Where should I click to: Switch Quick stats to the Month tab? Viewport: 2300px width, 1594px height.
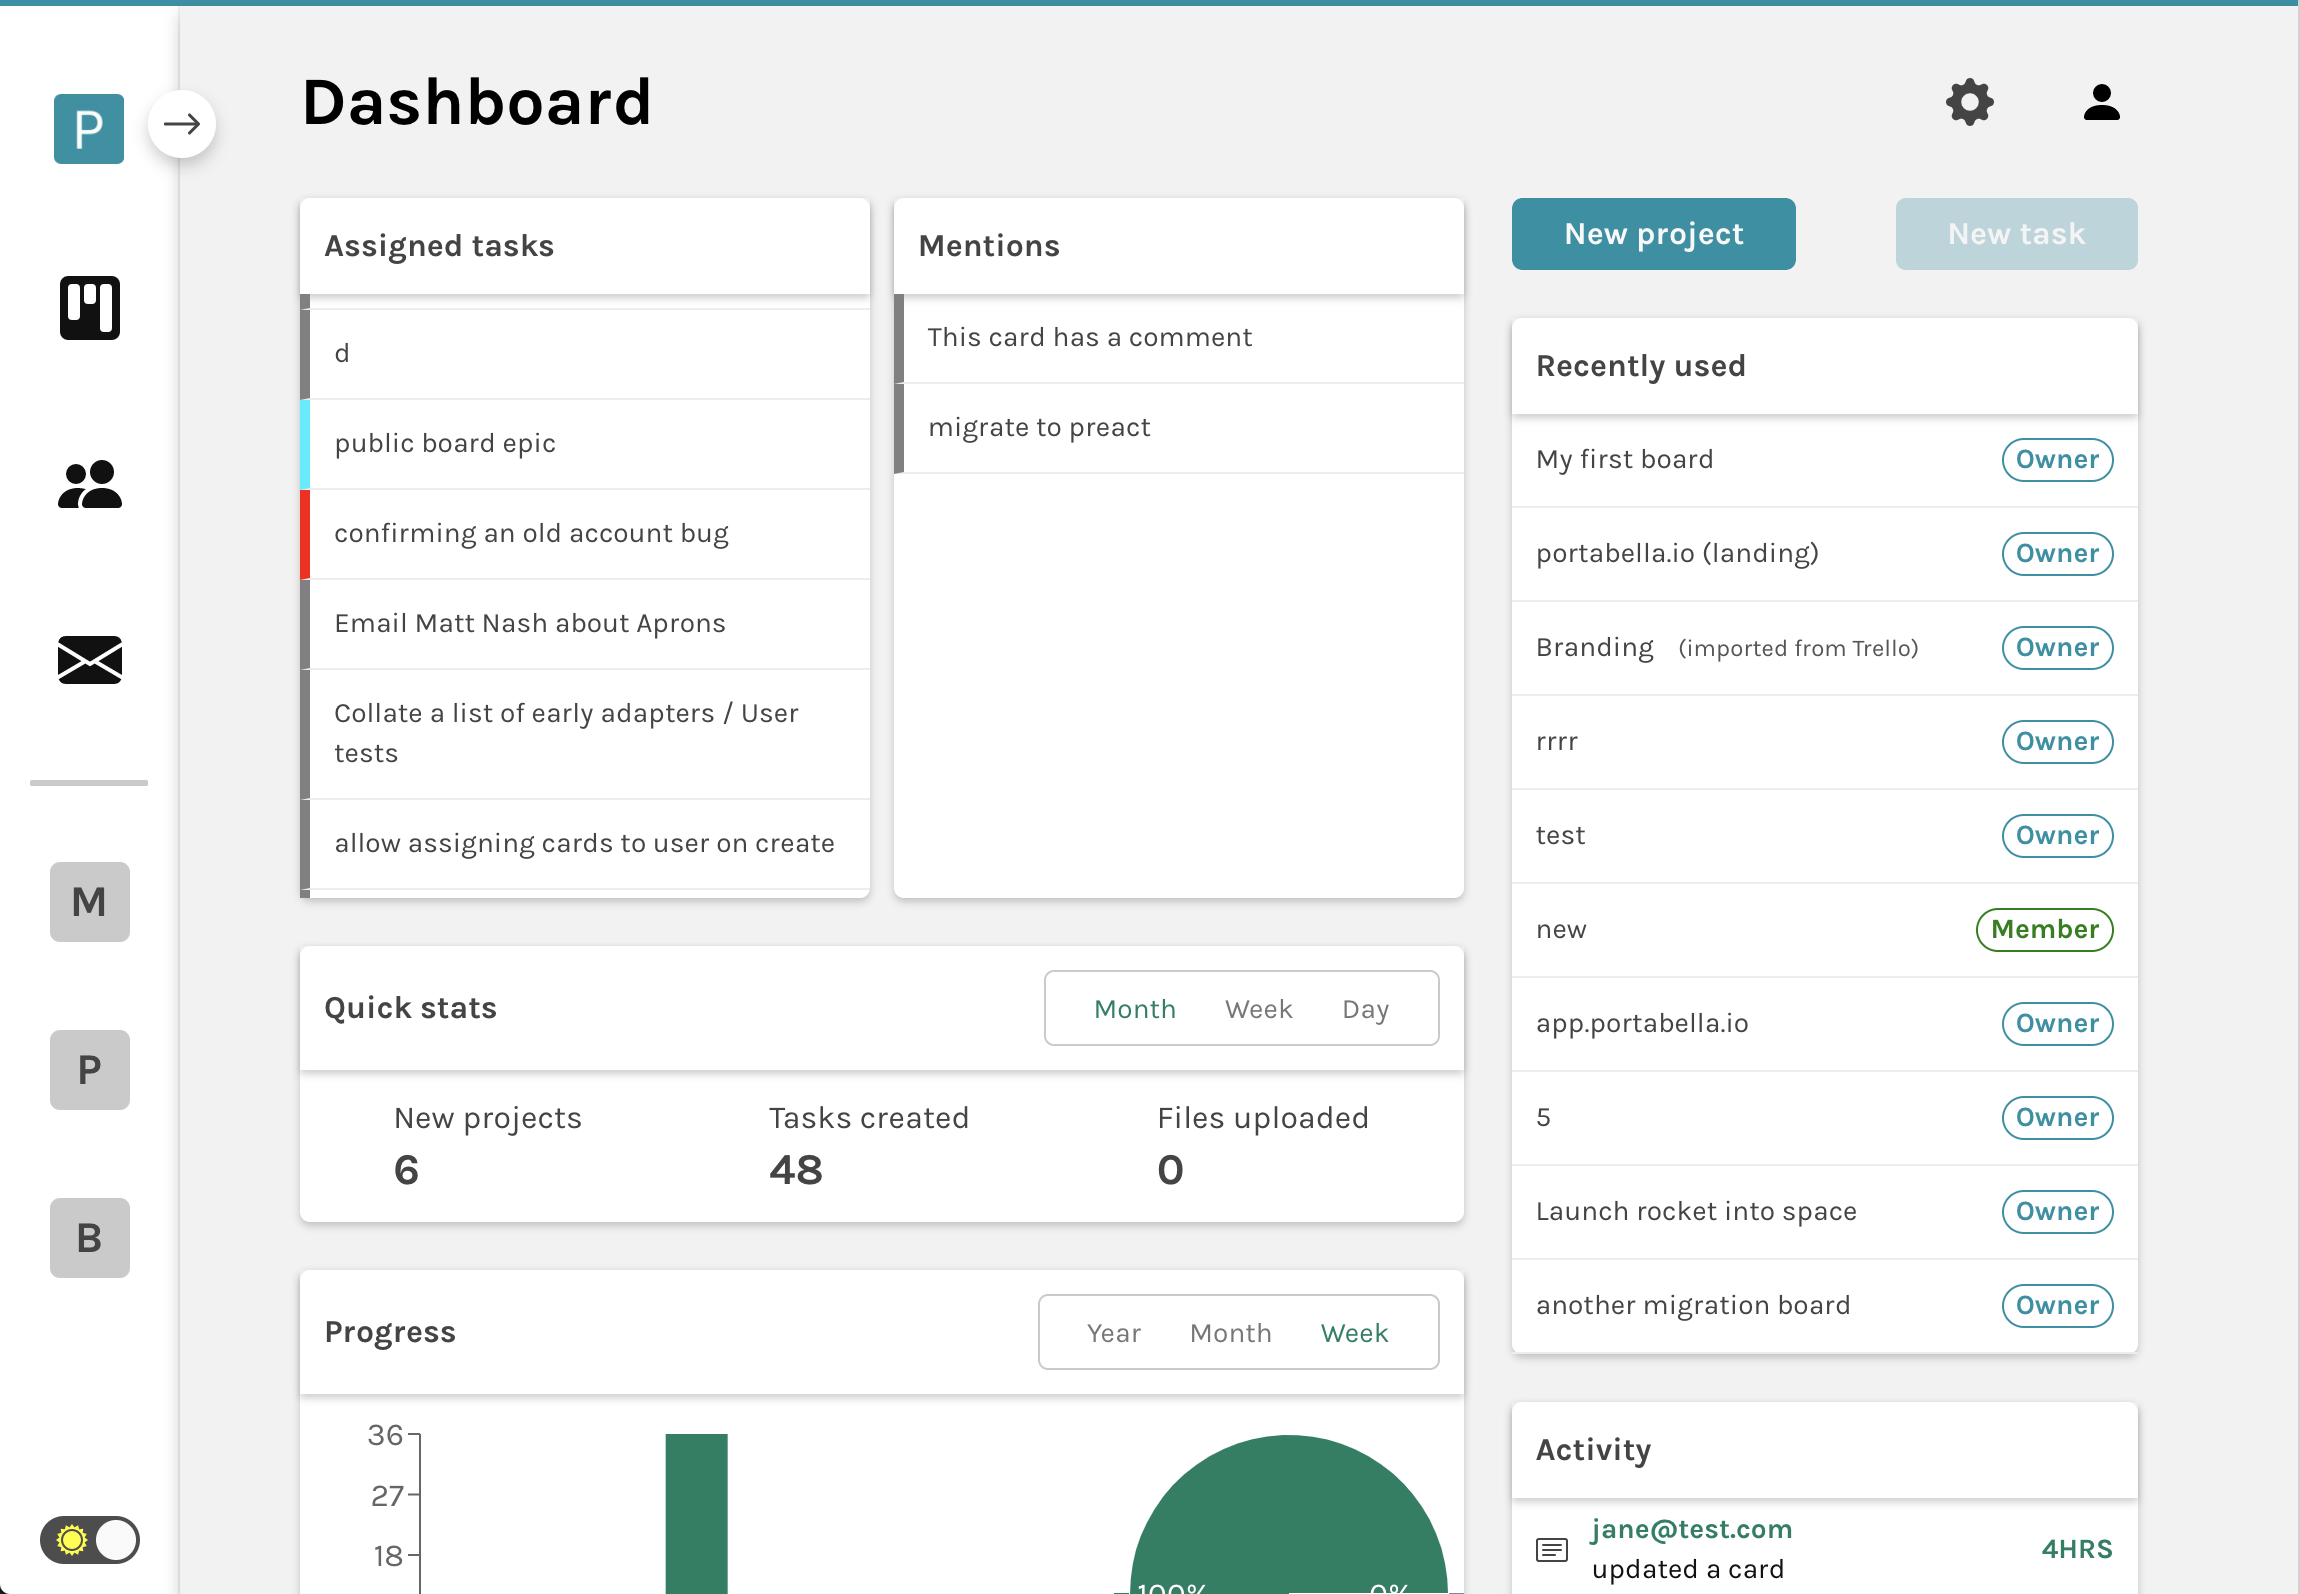1134,1008
